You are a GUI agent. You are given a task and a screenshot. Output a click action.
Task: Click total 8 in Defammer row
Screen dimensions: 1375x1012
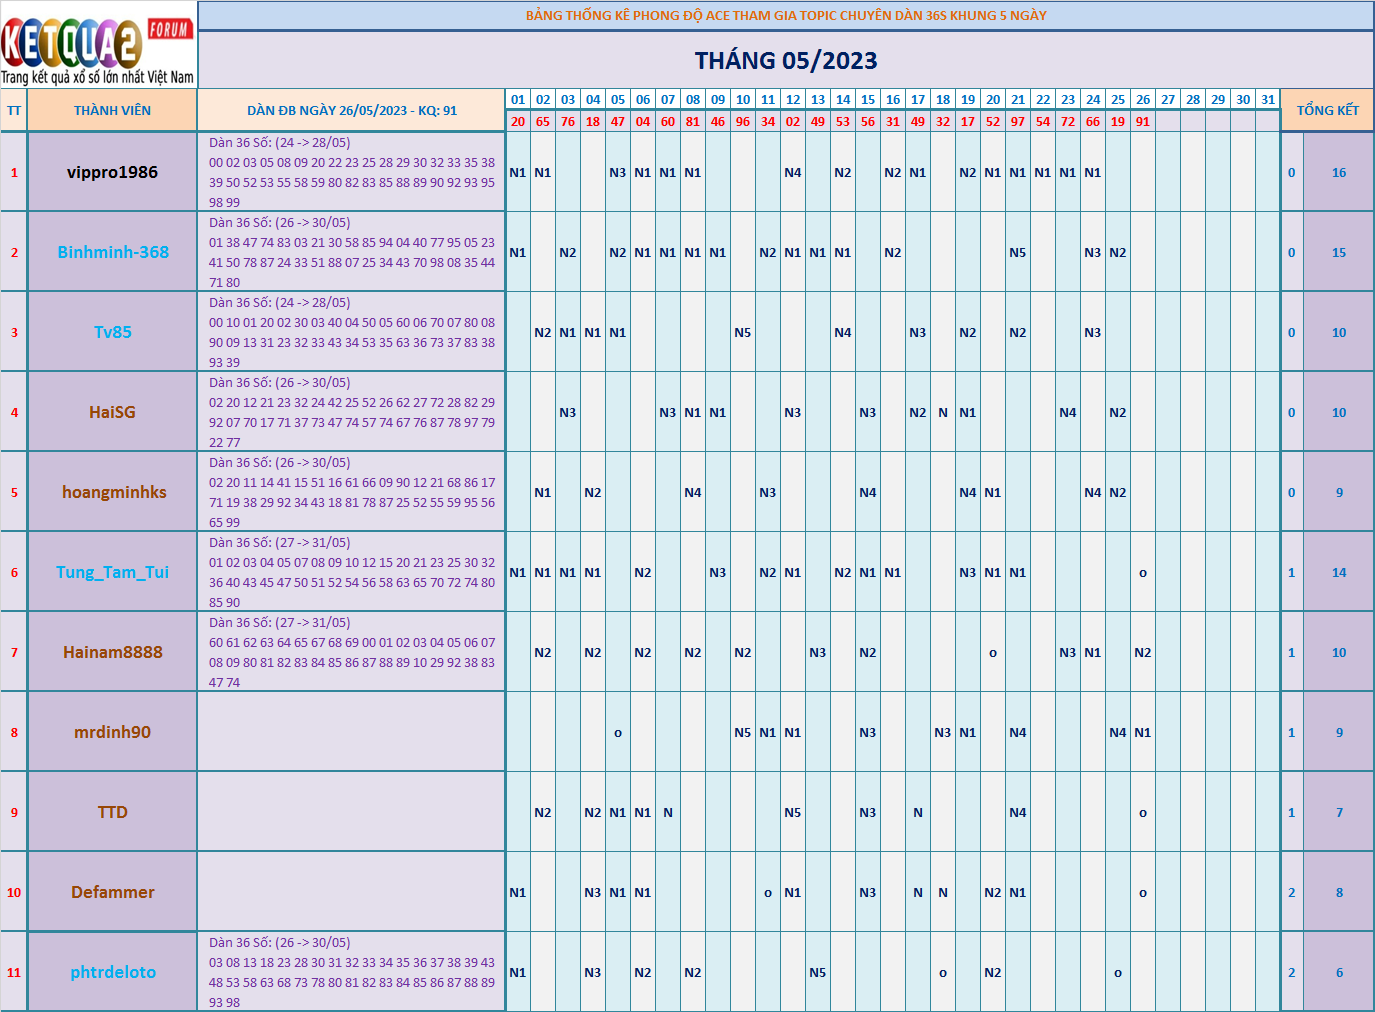click(x=1339, y=893)
